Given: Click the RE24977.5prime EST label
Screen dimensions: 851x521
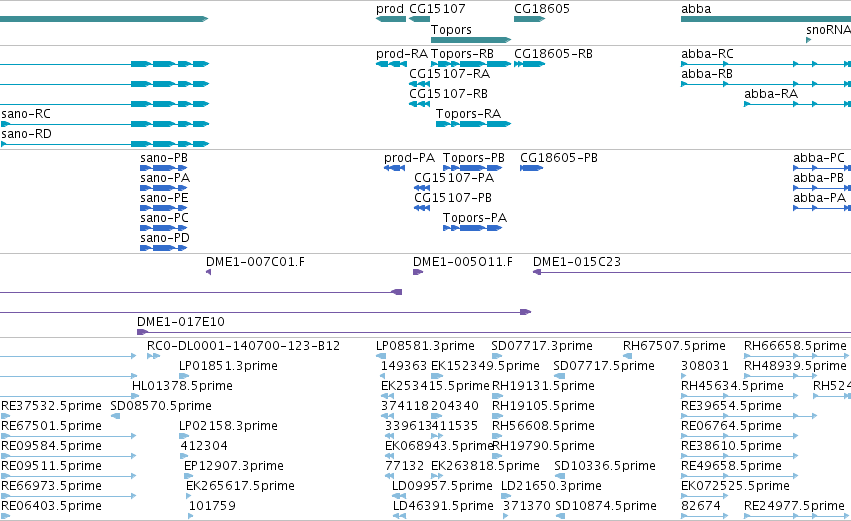Looking at the screenshot, I should click(794, 507).
